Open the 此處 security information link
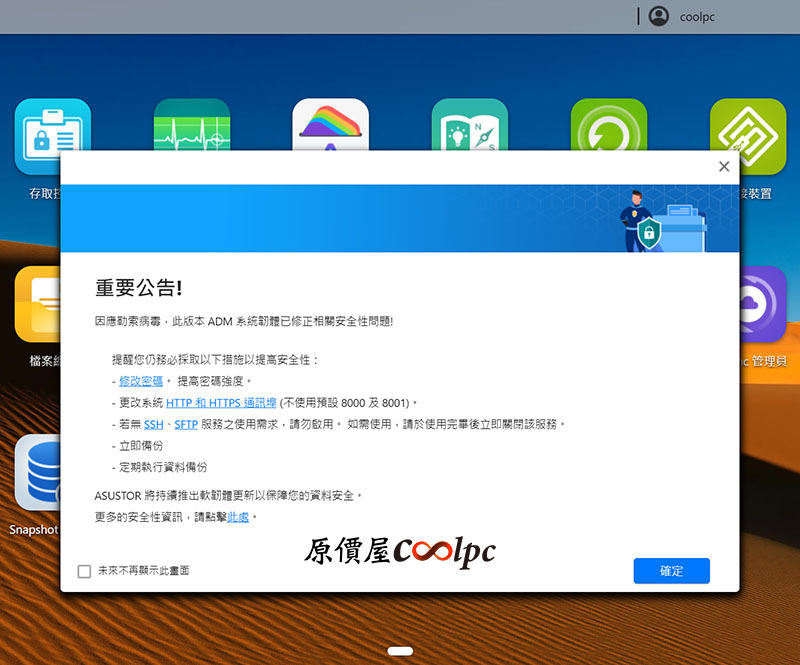 tap(238, 517)
